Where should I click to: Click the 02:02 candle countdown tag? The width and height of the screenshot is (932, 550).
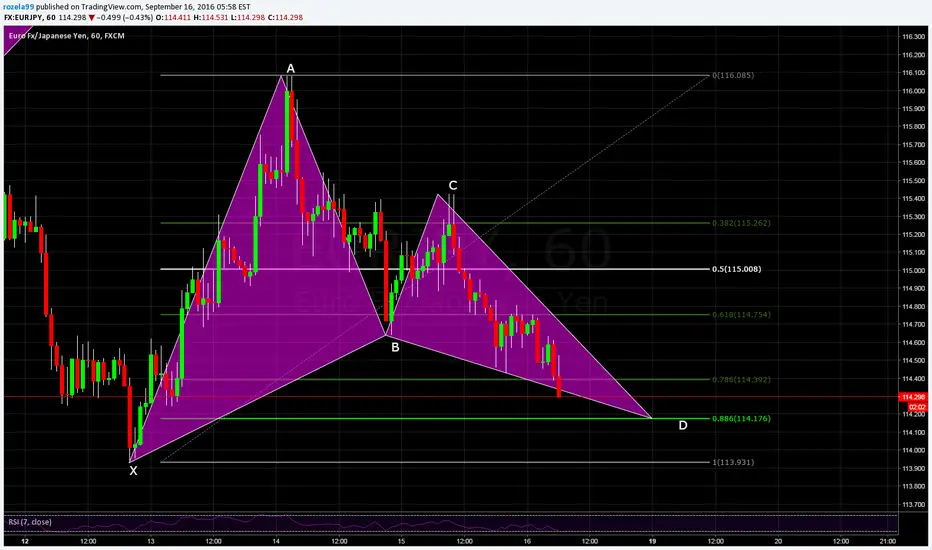tap(918, 407)
